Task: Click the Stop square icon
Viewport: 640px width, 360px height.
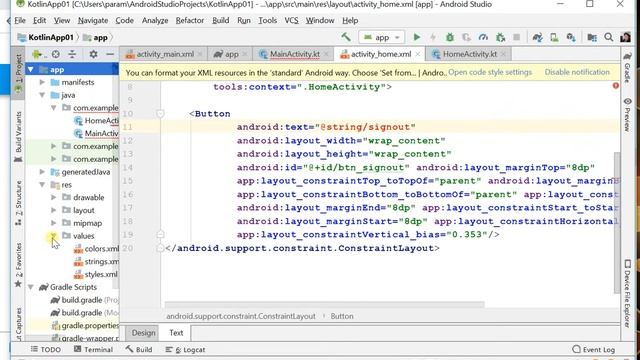Action: (516, 37)
